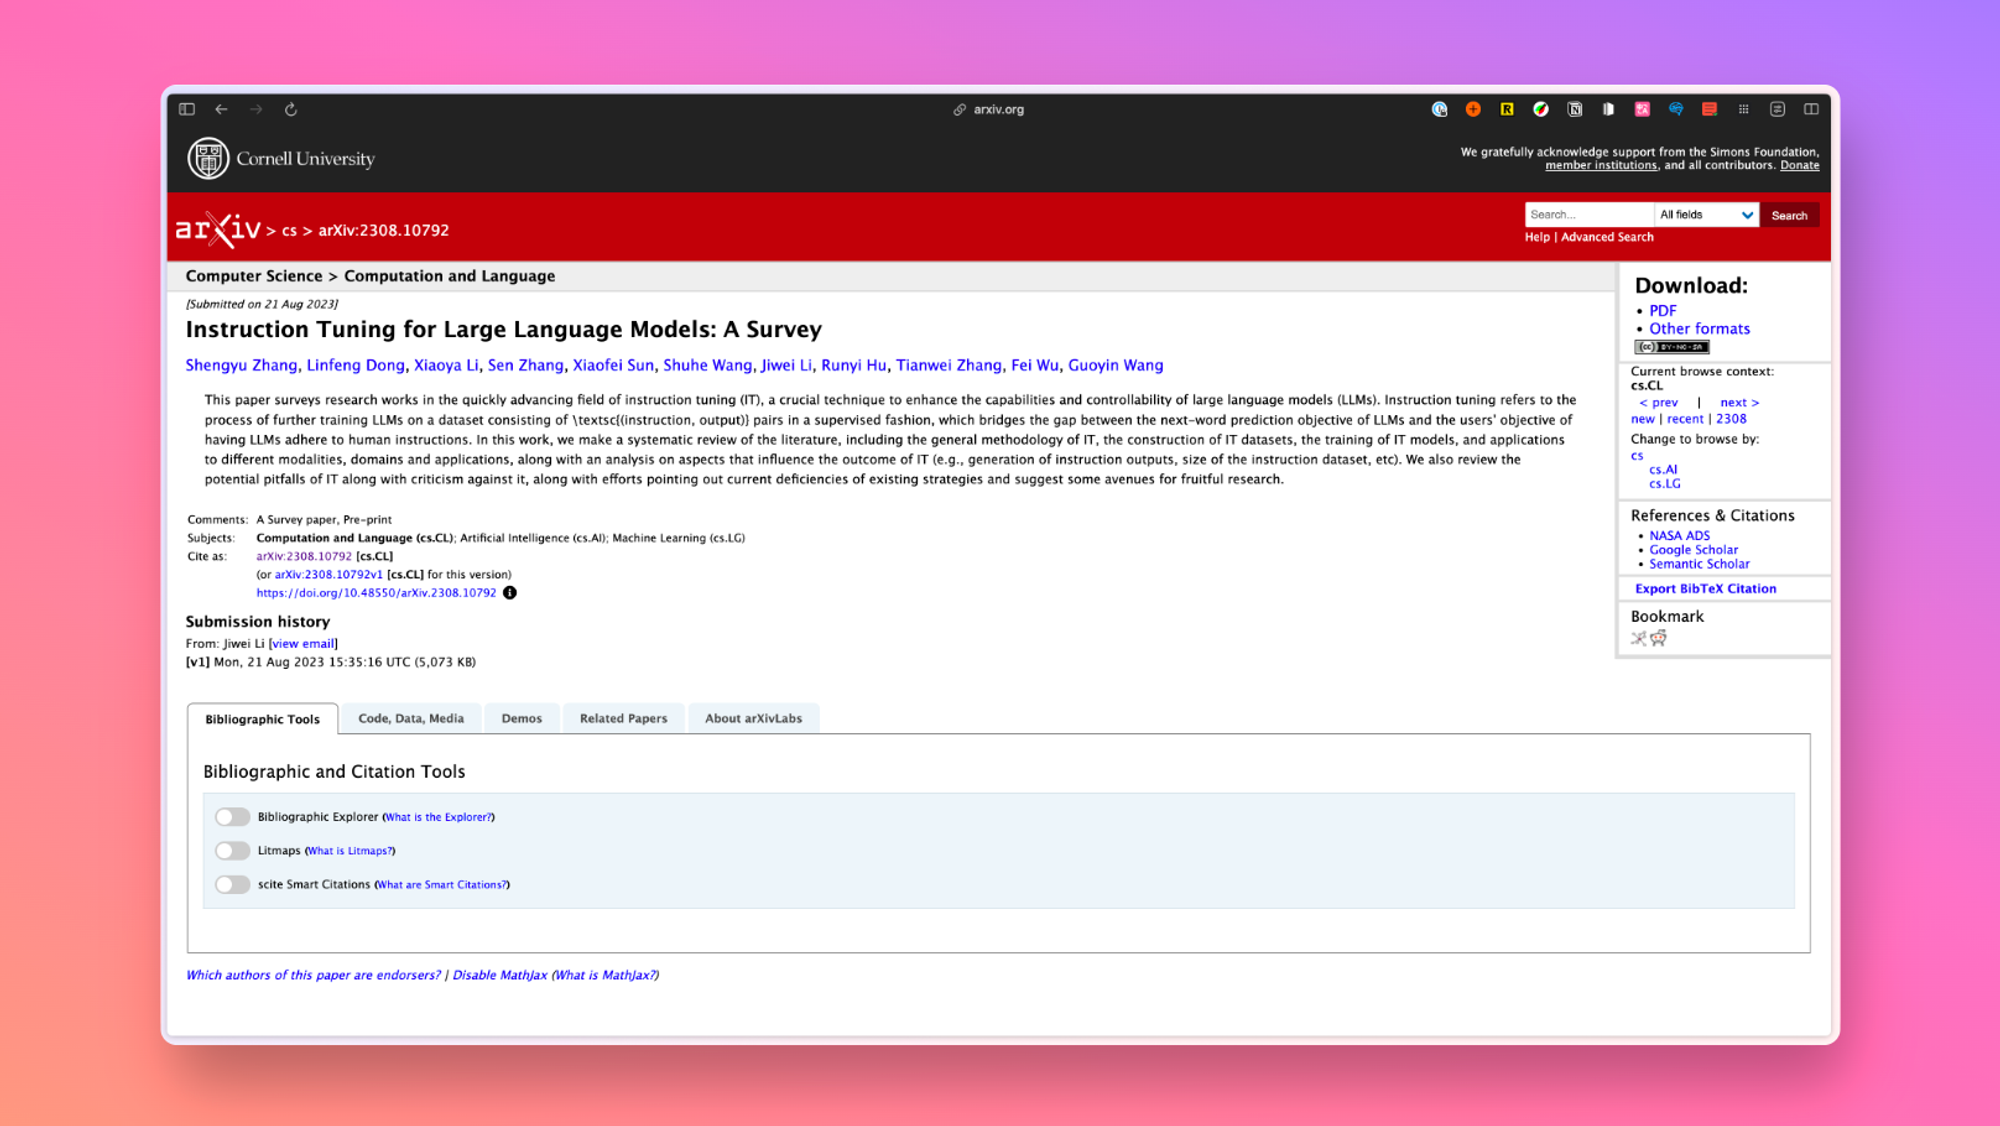Click the red Search button

pos(1789,215)
